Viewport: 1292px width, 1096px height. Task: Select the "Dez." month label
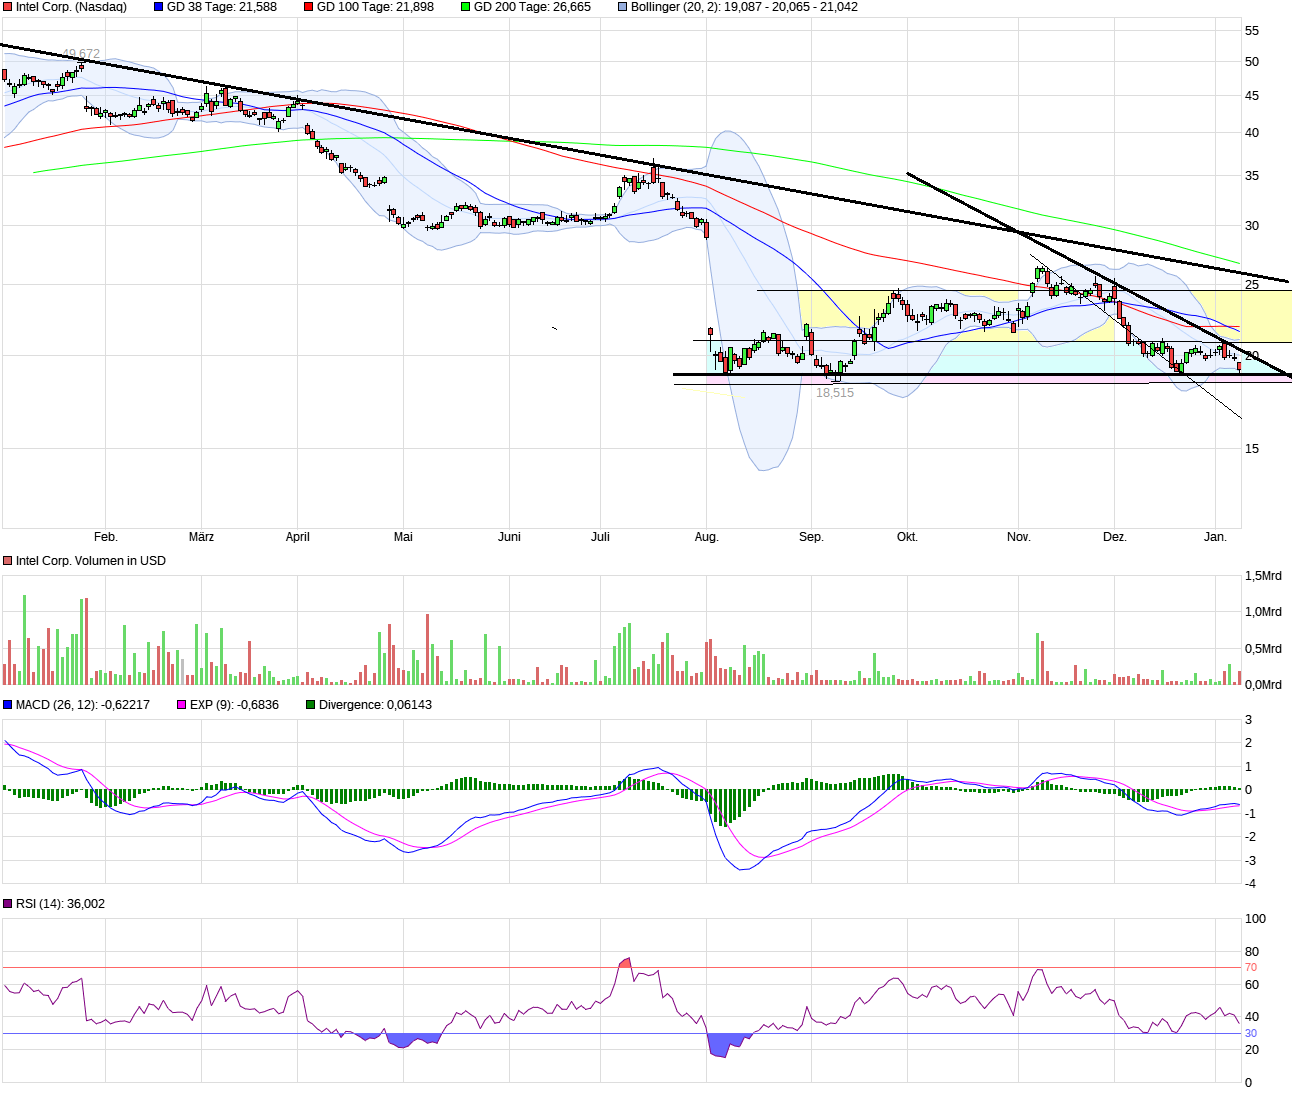1117,537
